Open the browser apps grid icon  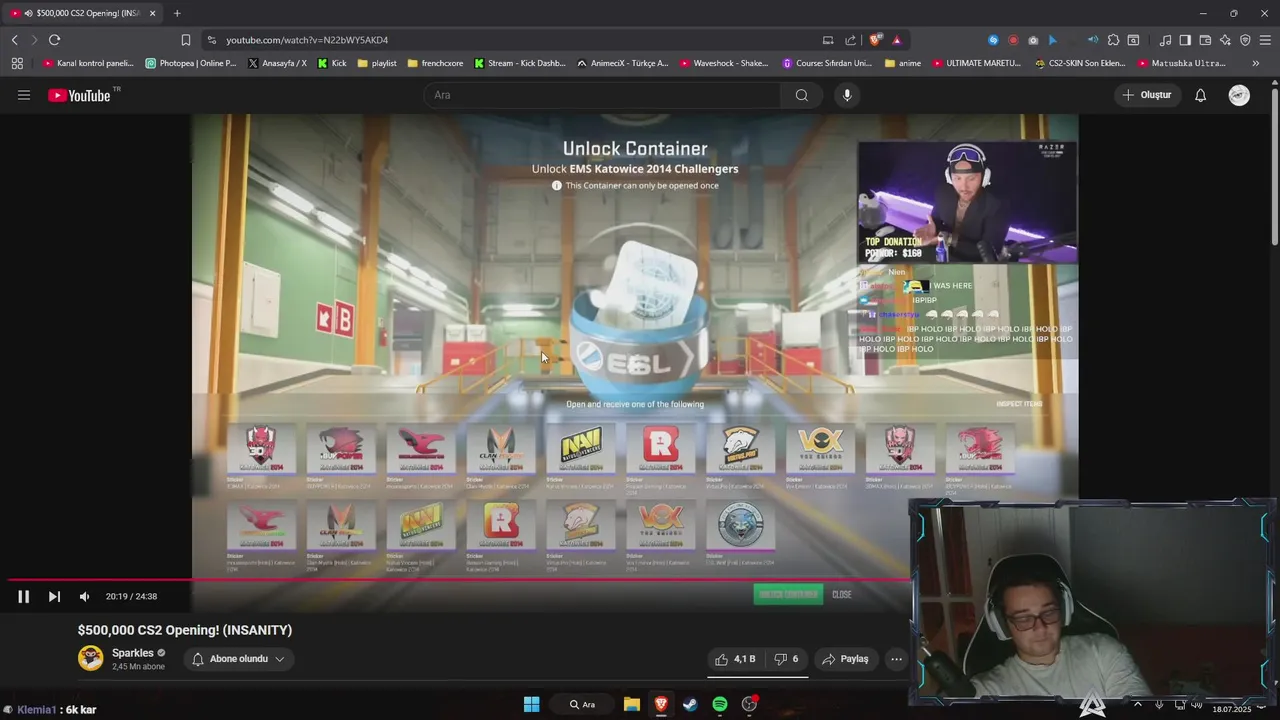tap(17, 63)
